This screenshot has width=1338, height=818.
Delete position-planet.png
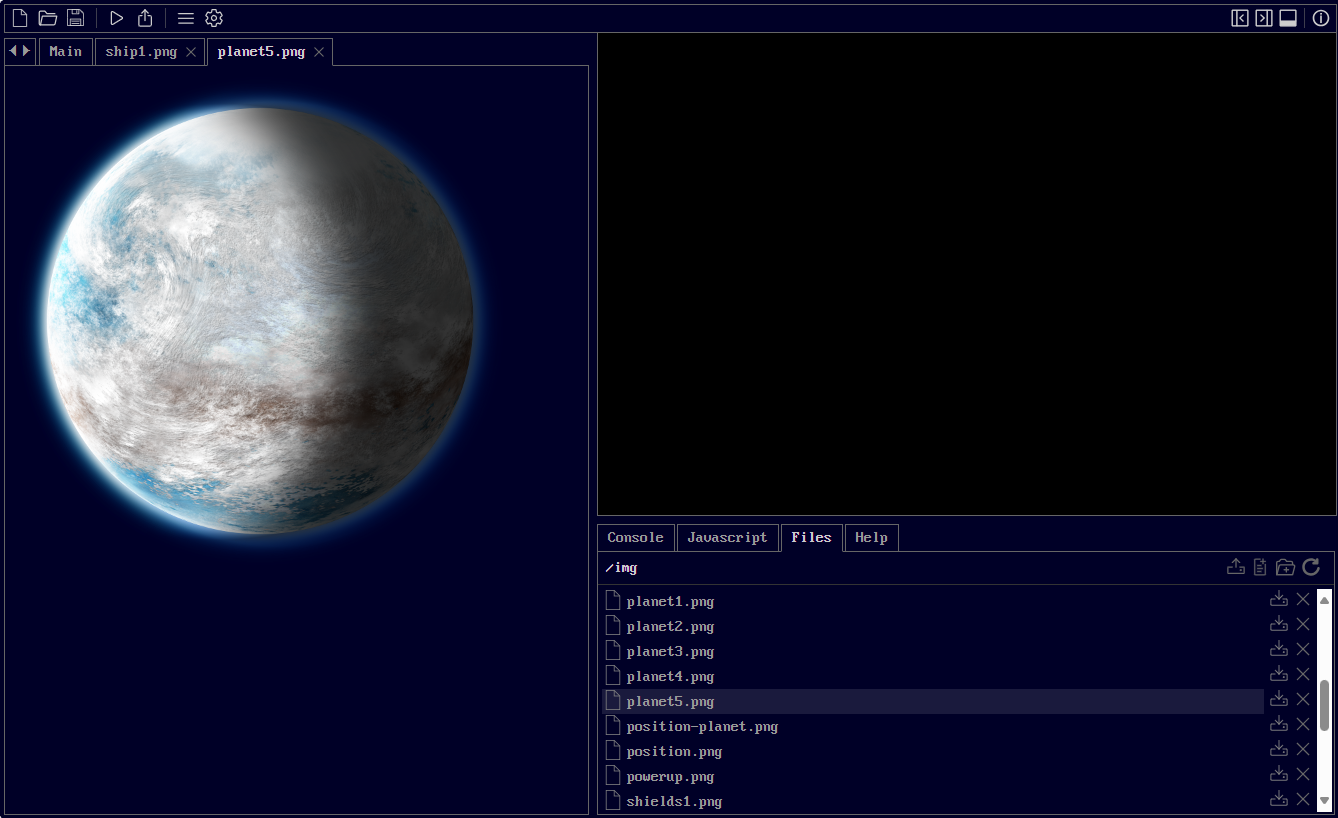[x=1303, y=724]
